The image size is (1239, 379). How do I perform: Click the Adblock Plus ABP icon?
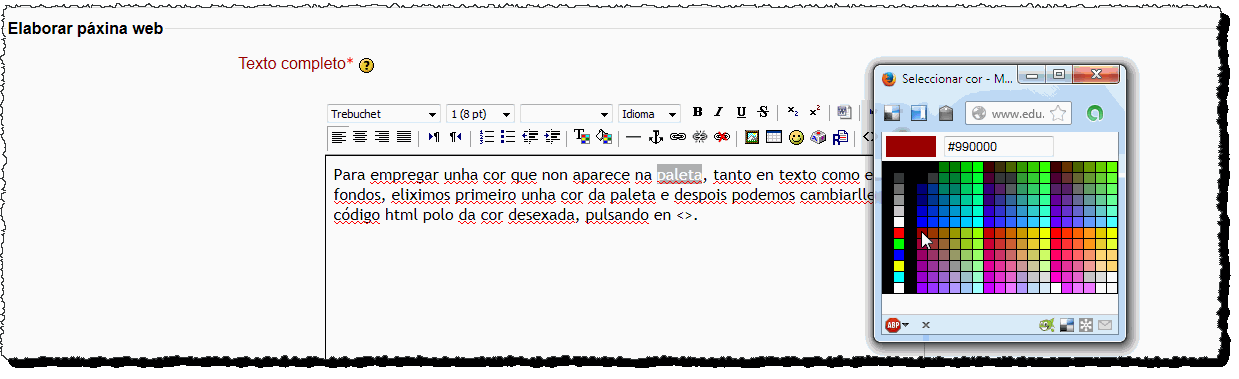pos(892,325)
